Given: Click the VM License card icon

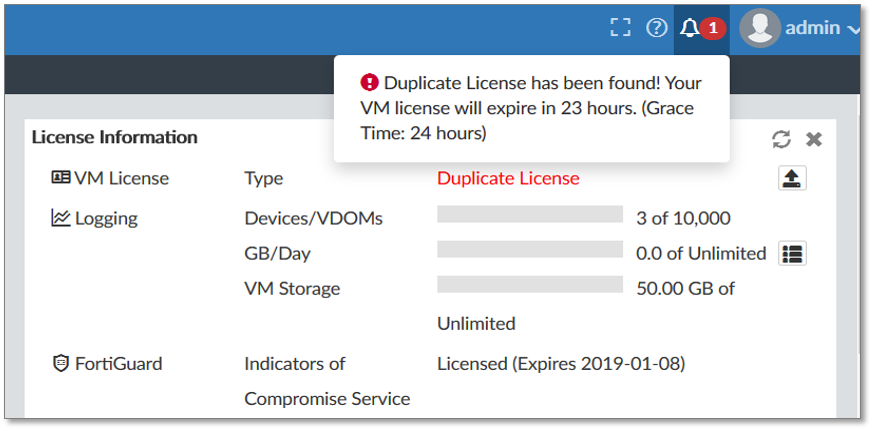Looking at the screenshot, I should (x=61, y=178).
